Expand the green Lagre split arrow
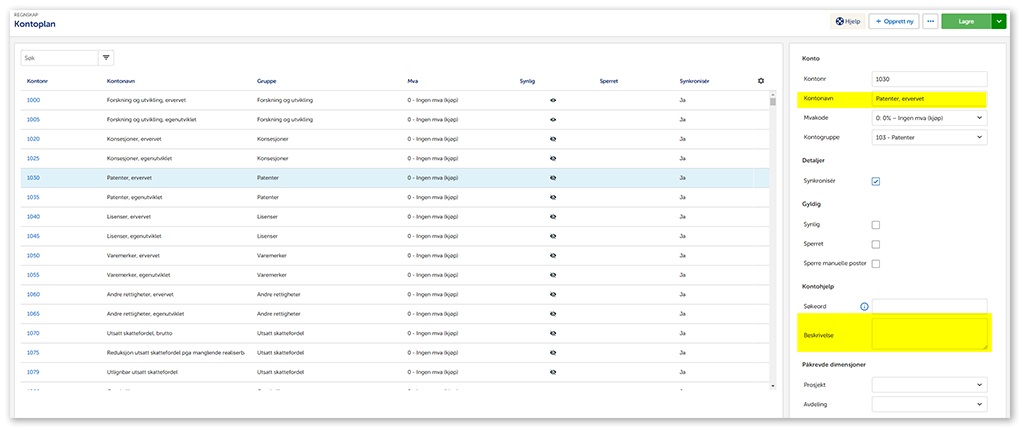The image size is (1020, 428). coord(998,21)
